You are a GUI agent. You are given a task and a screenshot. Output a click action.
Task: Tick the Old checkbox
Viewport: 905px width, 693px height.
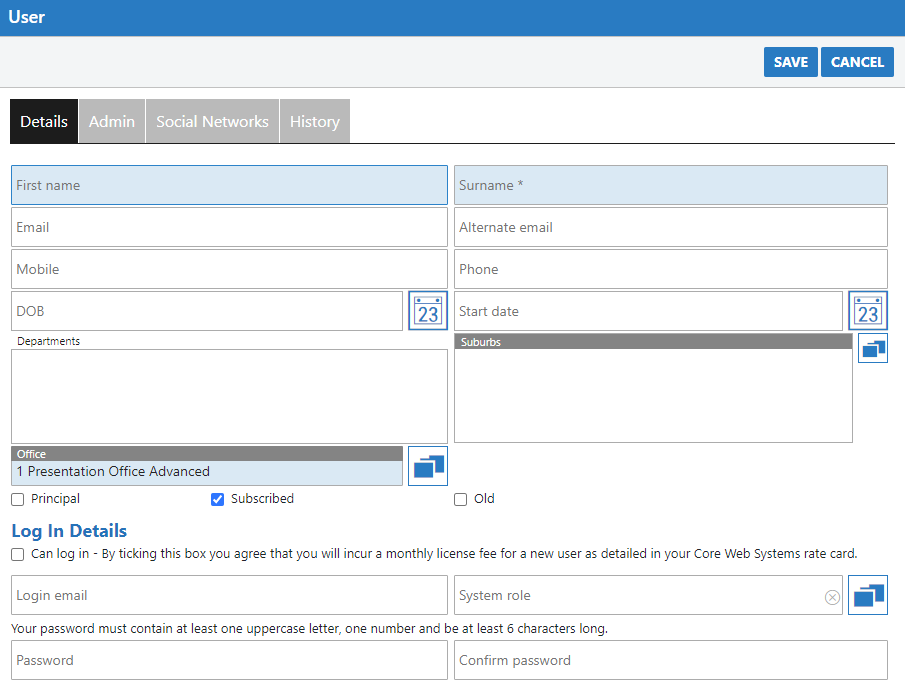coord(461,499)
